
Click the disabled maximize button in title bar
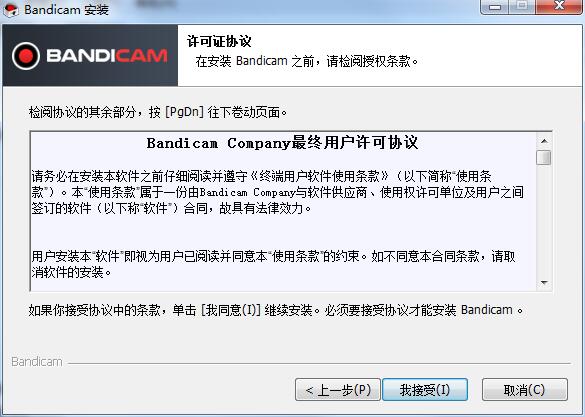click(522, 6)
